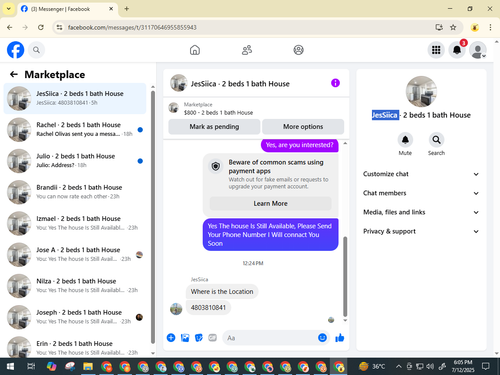Screen dimensions: 500x375
Task: Click the More options button
Action: tap(303, 127)
